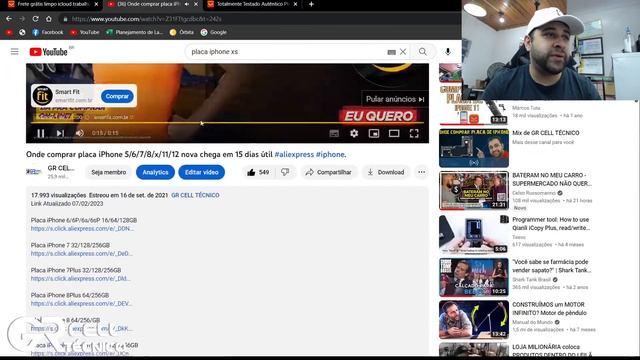The height and width of the screenshot is (360, 640).
Task: Switch to theater mode
Action: coord(394,133)
